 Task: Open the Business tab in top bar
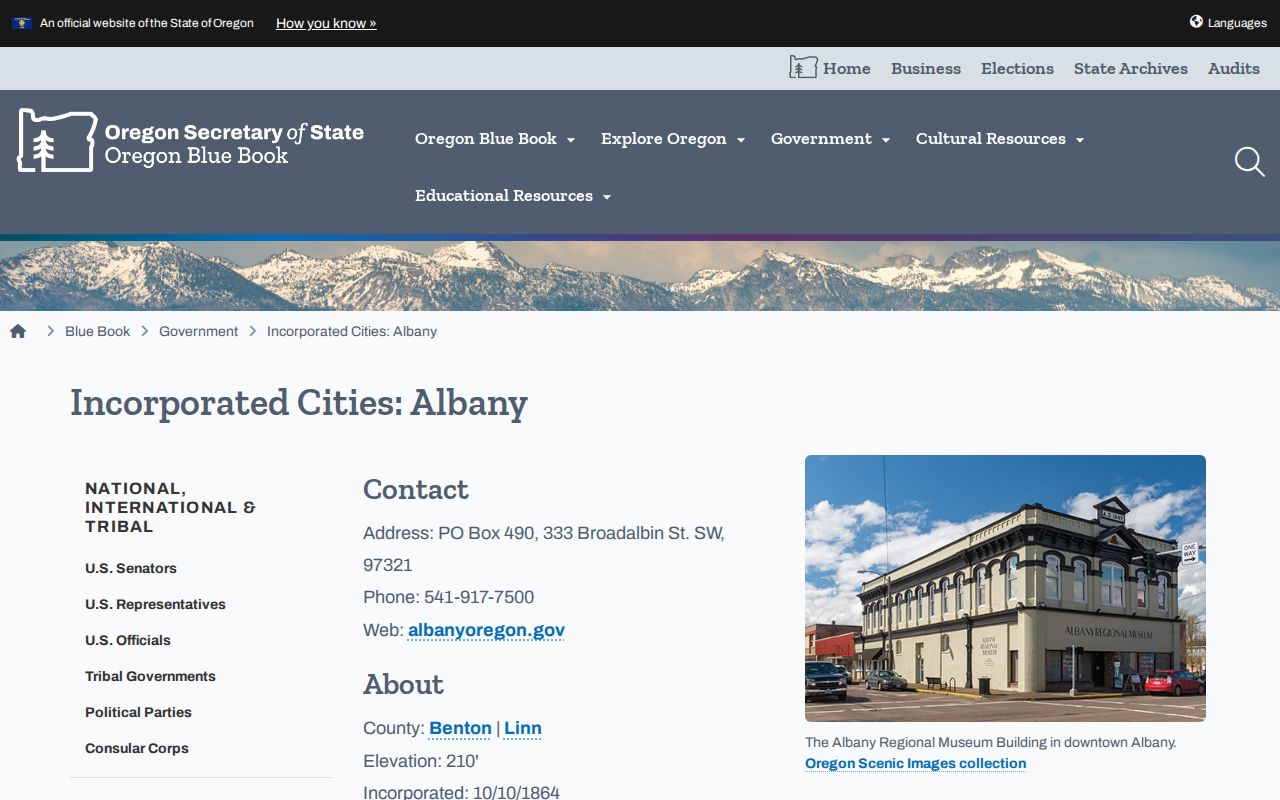click(x=926, y=68)
